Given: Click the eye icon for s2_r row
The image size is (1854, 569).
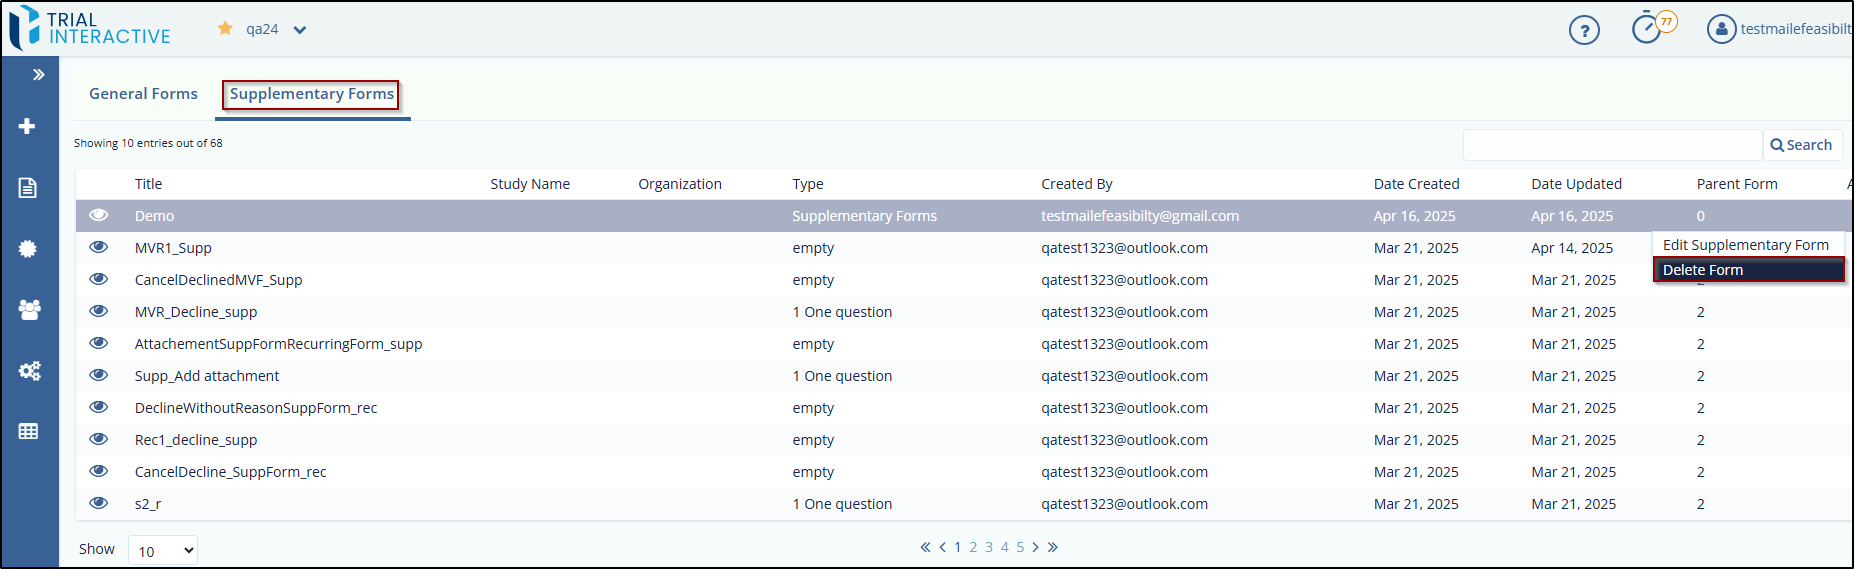Looking at the screenshot, I should tap(98, 504).
